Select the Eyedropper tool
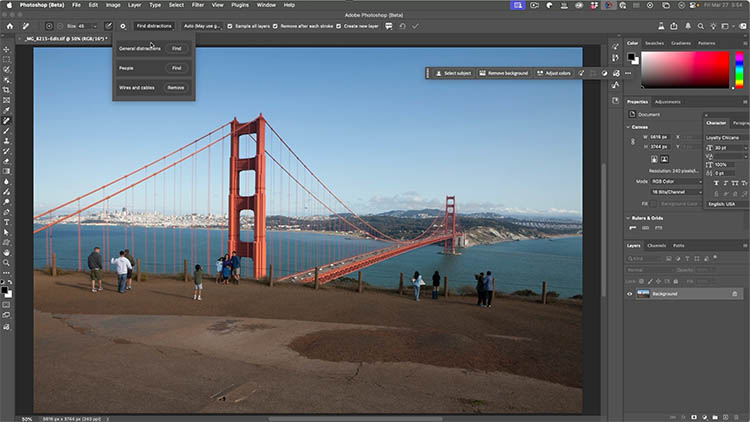The width and height of the screenshot is (750, 422). click(6, 110)
